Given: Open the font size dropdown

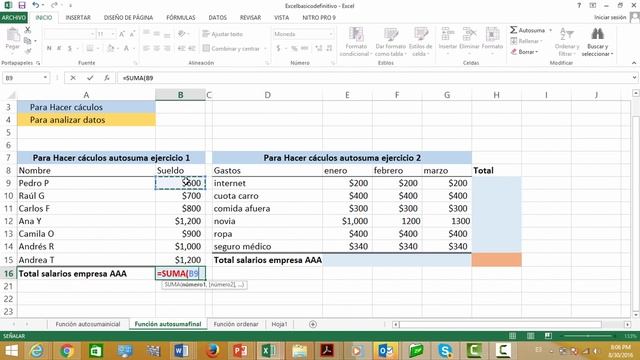Looking at the screenshot, I should click(113, 34).
